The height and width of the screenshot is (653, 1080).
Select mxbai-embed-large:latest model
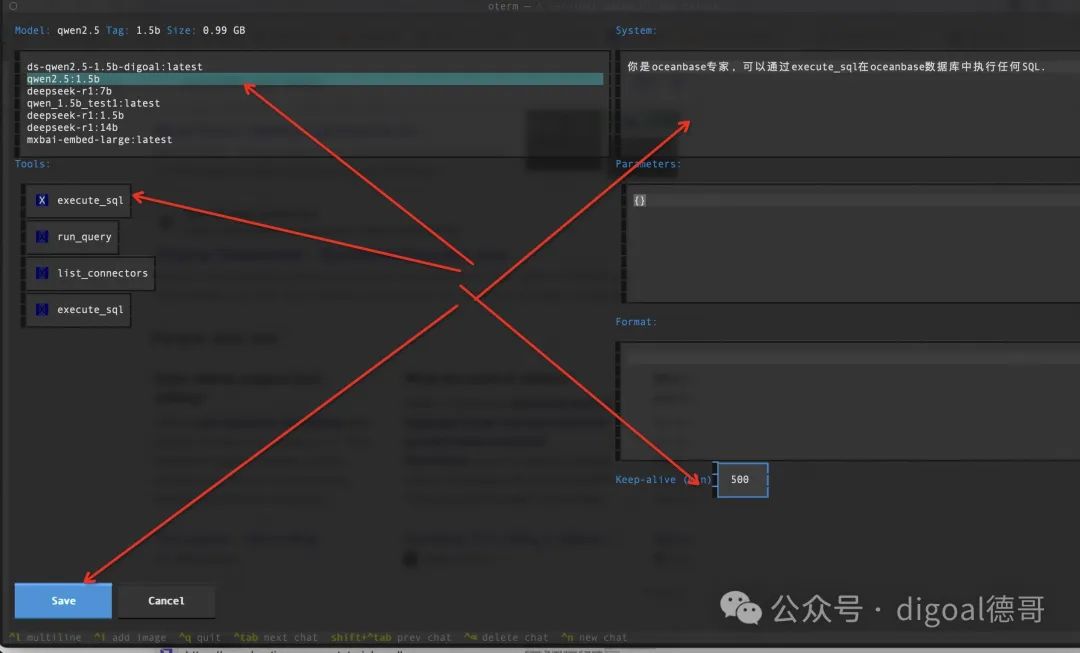(99, 140)
